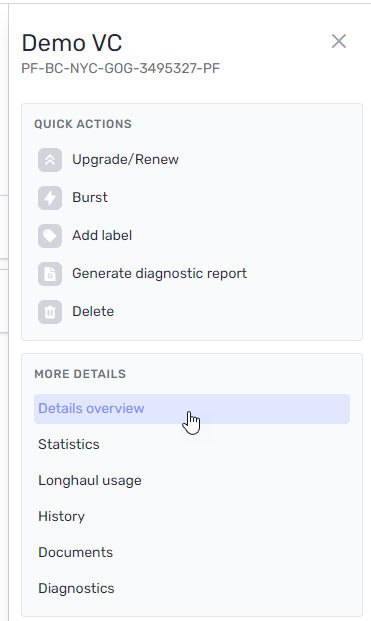Image resolution: width=371 pixels, height=621 pixels.
Task: View Longhaul usage details
Action: [x=192, y=480]
